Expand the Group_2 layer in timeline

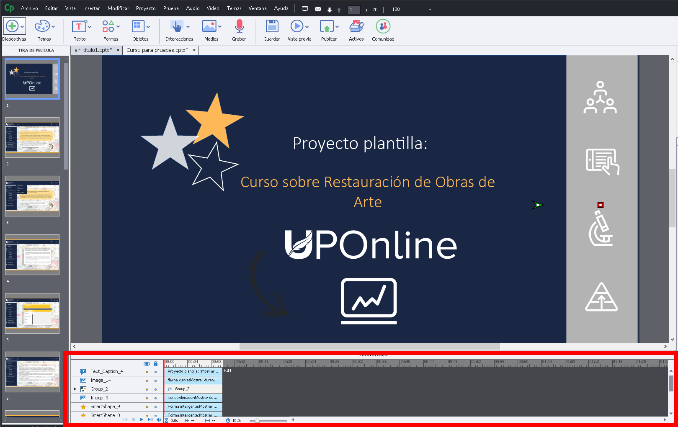point(74,389)
